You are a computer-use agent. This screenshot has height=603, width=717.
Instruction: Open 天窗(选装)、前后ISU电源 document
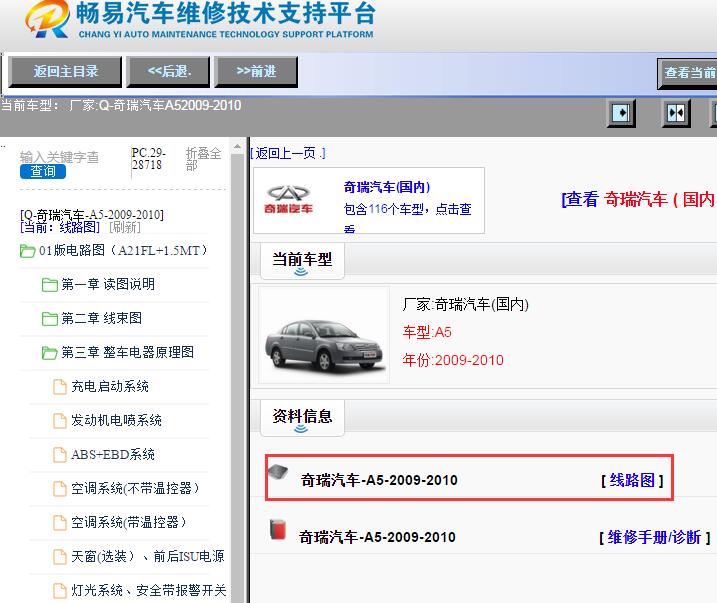pos(148,556)
